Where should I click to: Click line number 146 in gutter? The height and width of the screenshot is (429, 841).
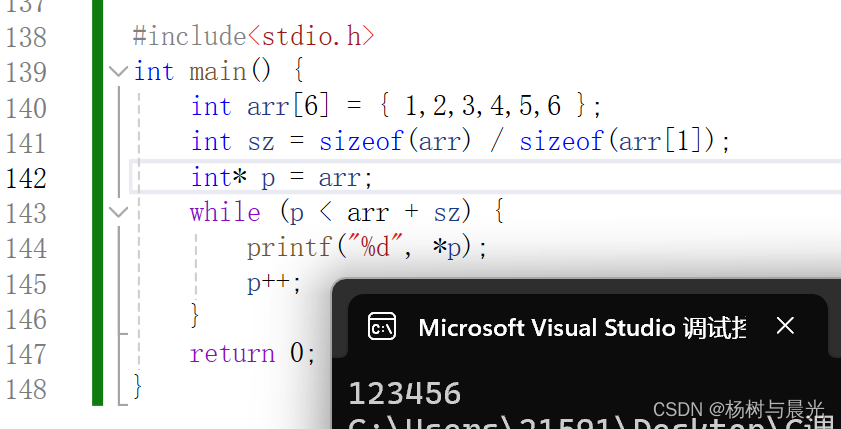26,319
